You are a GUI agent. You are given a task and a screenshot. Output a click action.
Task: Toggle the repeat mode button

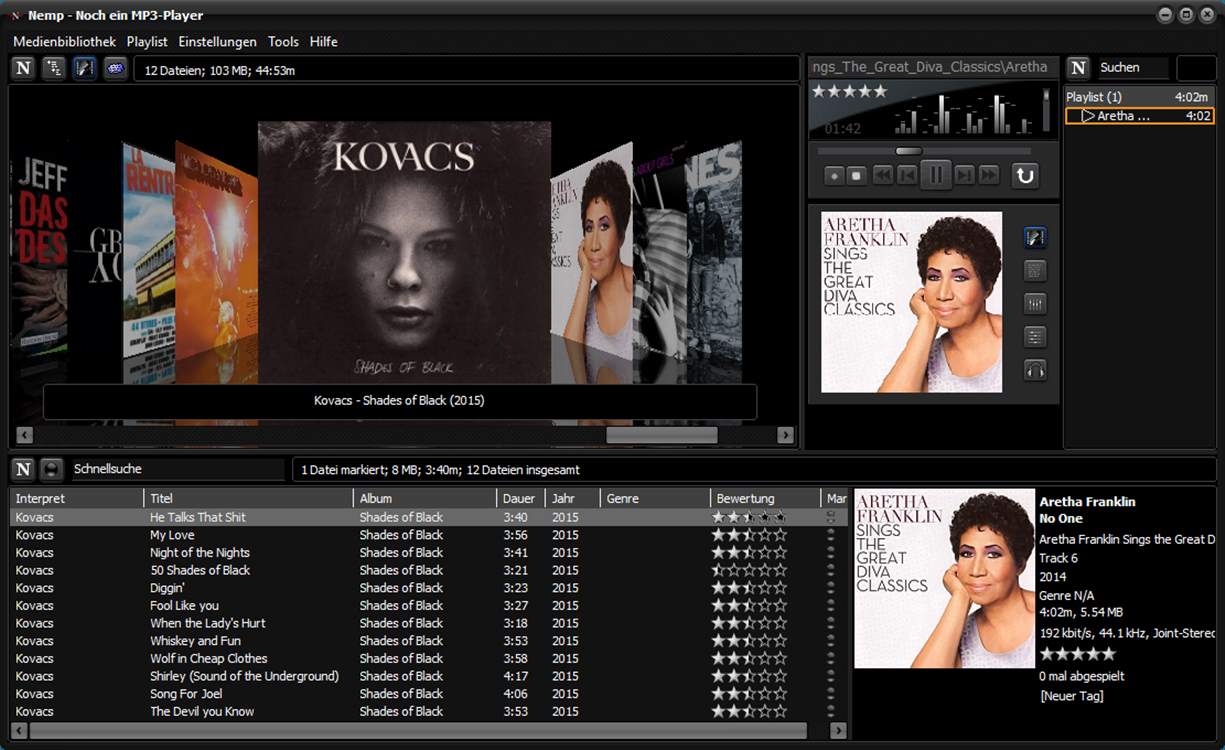tap(1025, 175)
